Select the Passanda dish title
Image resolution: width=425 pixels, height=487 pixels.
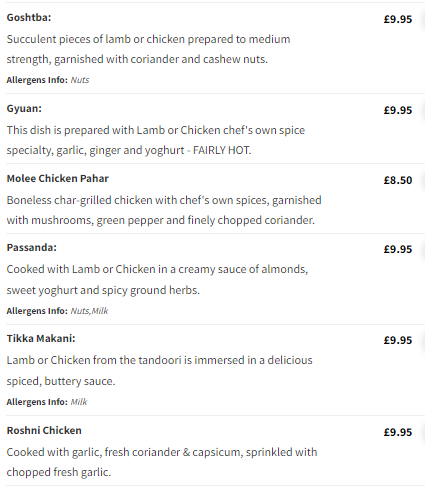pyautogui.click(x=32, y=247)
